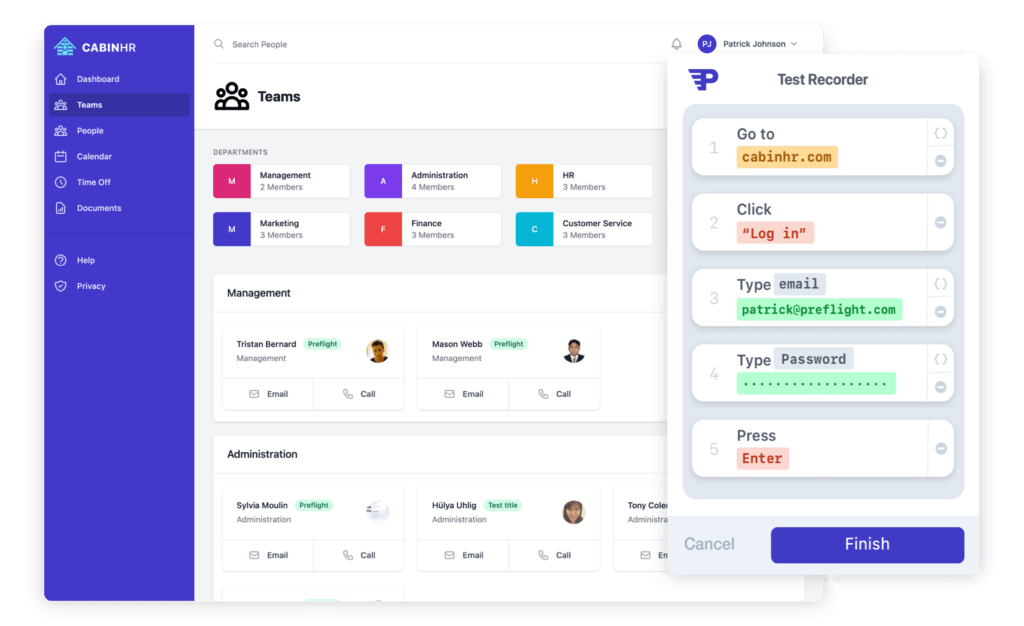Open Dashboard in the sidebar
Viewport: 1024px width, 626px height.
coord(97,79)
